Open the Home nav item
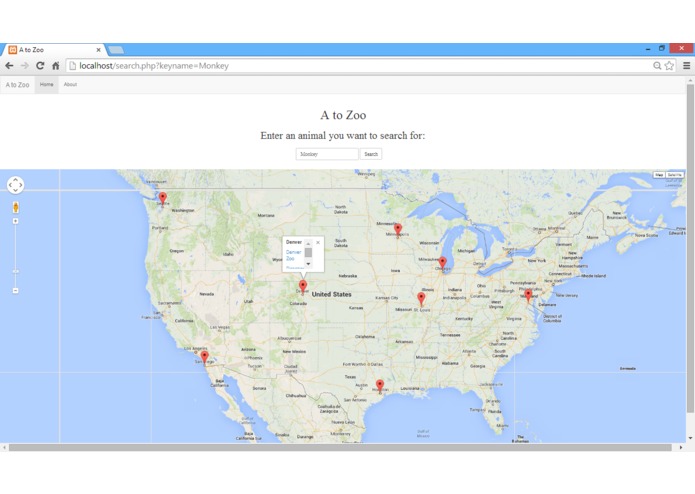 [x=46, y=84]
